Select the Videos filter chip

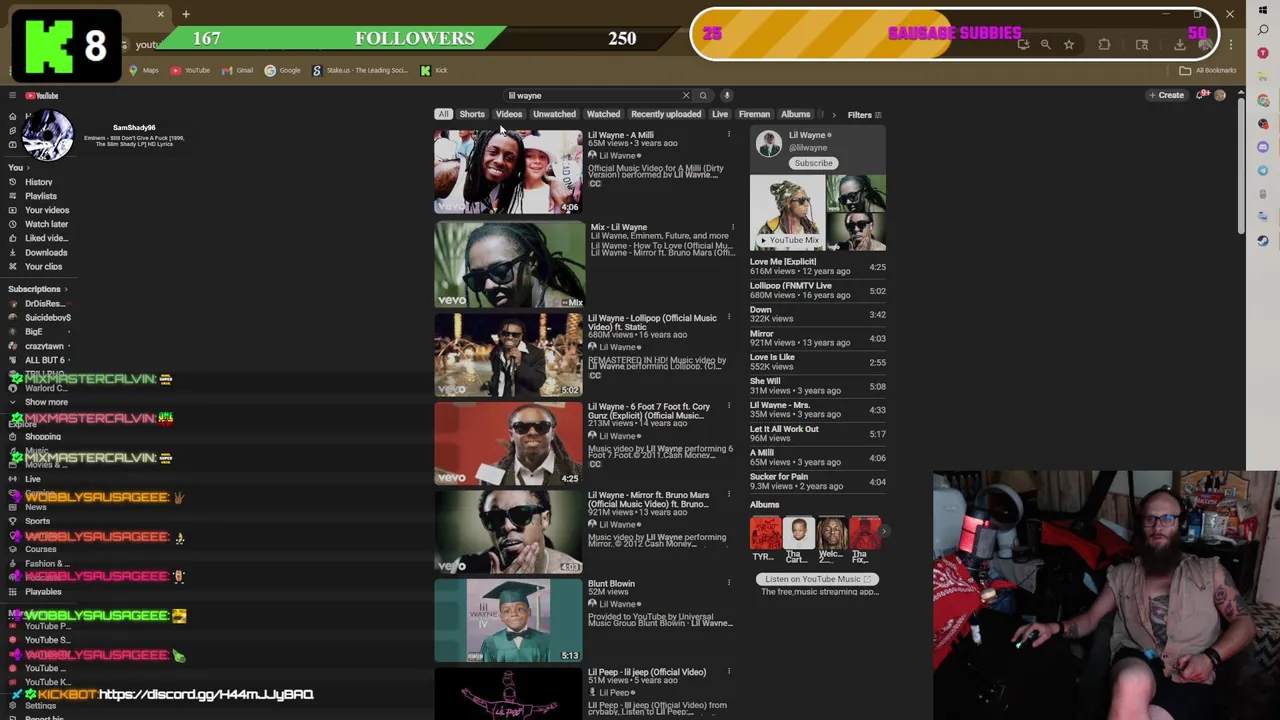(509, 115)
